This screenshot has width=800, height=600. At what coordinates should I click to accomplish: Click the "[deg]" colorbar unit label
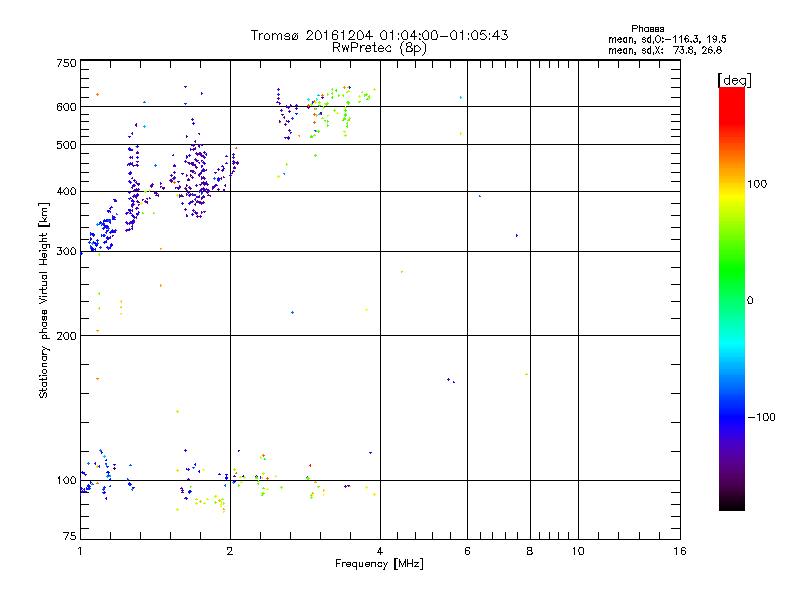(734, 80)
